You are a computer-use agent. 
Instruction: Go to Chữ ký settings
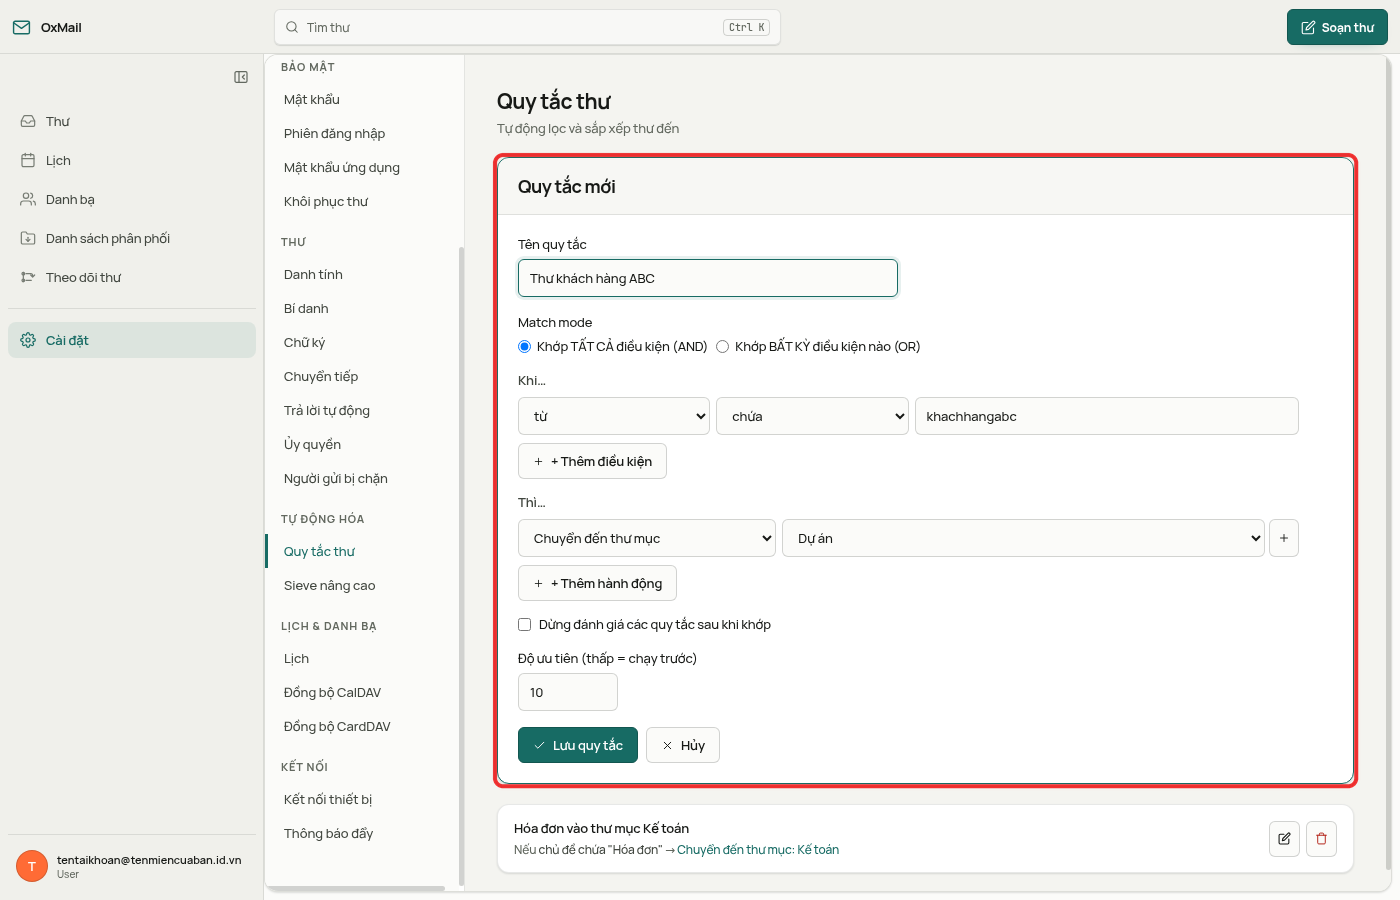tap(304, 342)
